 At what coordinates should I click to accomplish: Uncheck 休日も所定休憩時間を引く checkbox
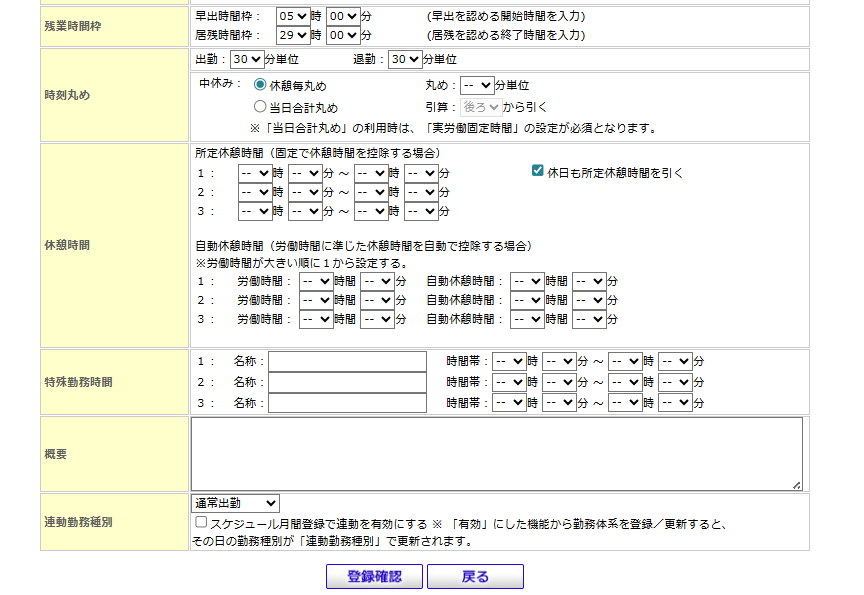tap(538, 172)
